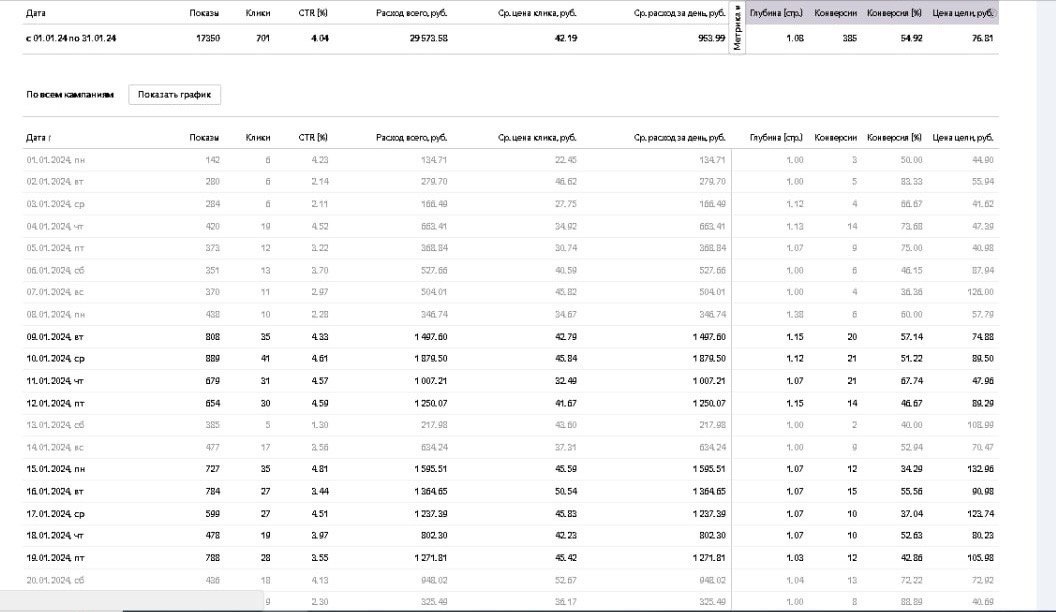The image size is (1056, 612).
Task: Sort daily table by Конверсия (%) header
Action: [x=894, y=137]
